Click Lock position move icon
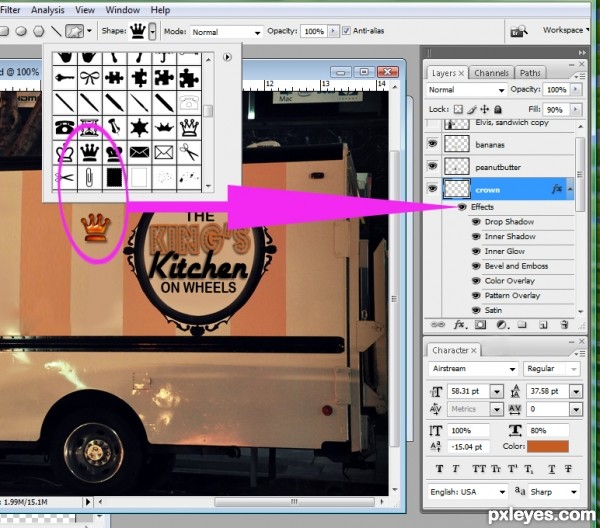The image size is (600, 528). (484, 109)
